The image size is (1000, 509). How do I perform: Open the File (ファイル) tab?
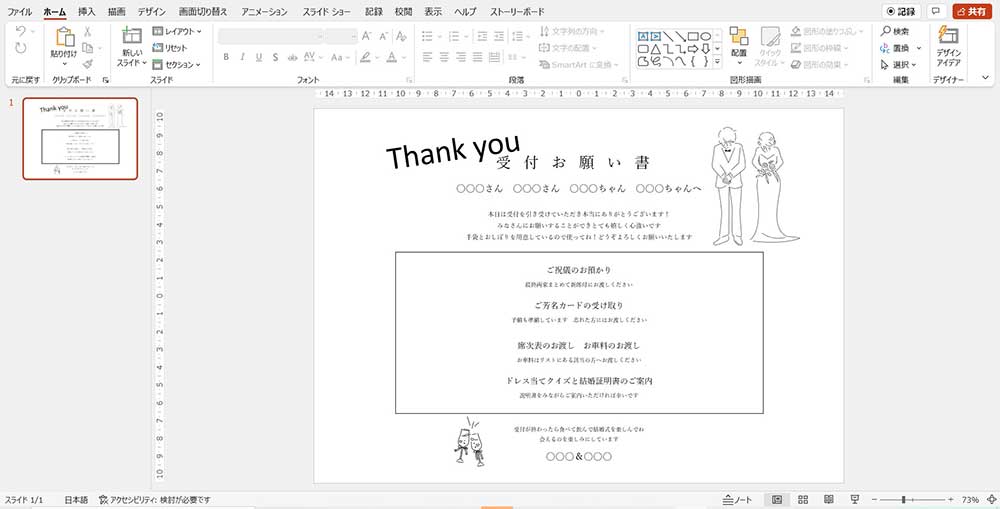(x=19, y=11)
